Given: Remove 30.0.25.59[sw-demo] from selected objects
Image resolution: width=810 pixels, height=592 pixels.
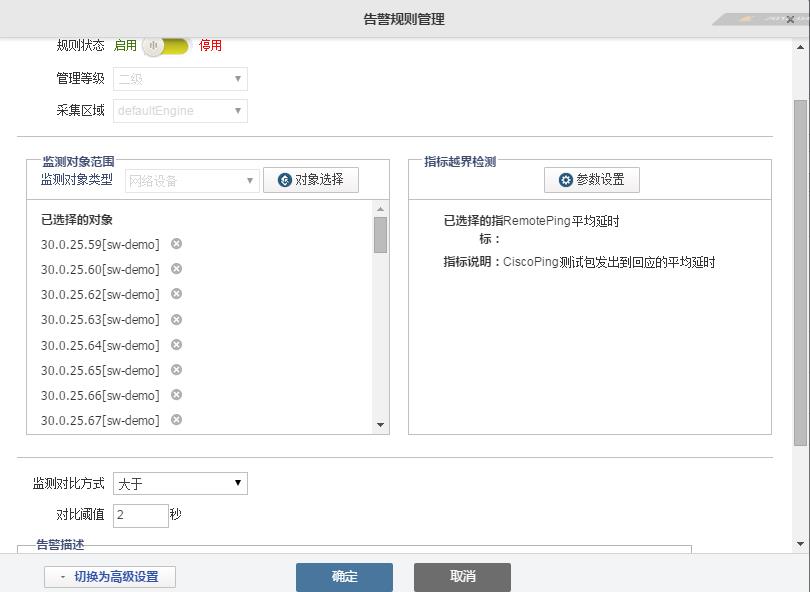Looking at the screenshot, I should pos(176,244).
